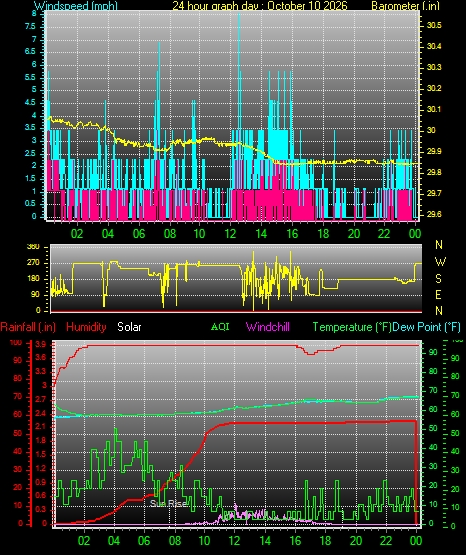The width and height of the screenshot is (466, 555).
Task: Click the "14" hour label under the bottom graph
Action: pyautogui.click(x=265, y=540)
